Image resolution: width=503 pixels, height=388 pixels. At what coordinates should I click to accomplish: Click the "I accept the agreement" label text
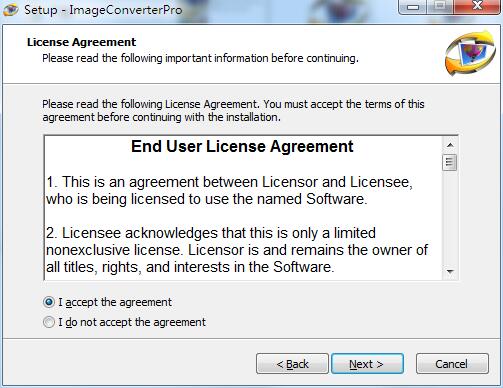pyautogui.click(x=115, y=302)
